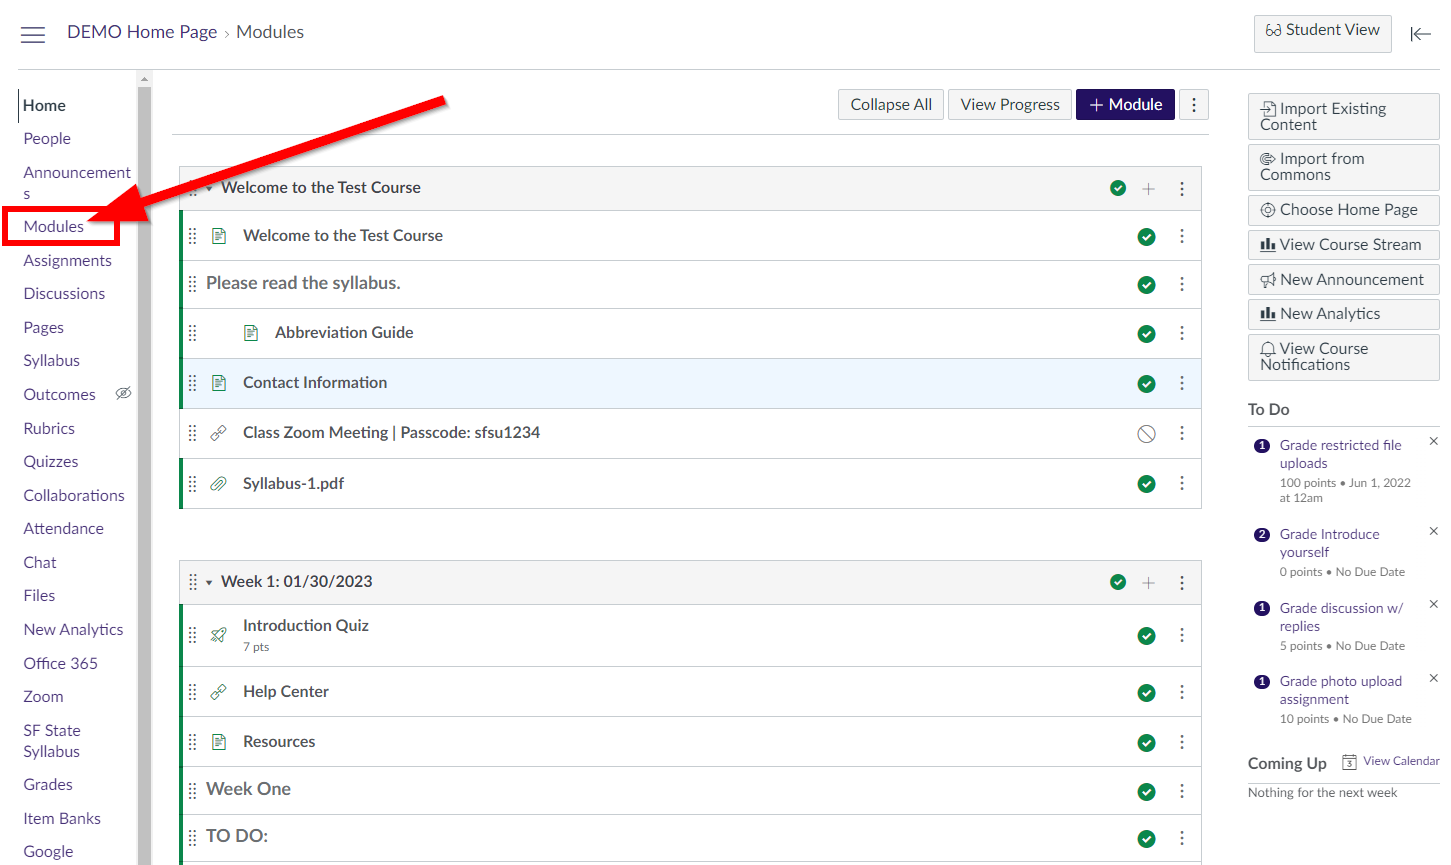The image size is (1451, 865).
Task: Open Assignments in the course navigation
Action: point(68,261)
